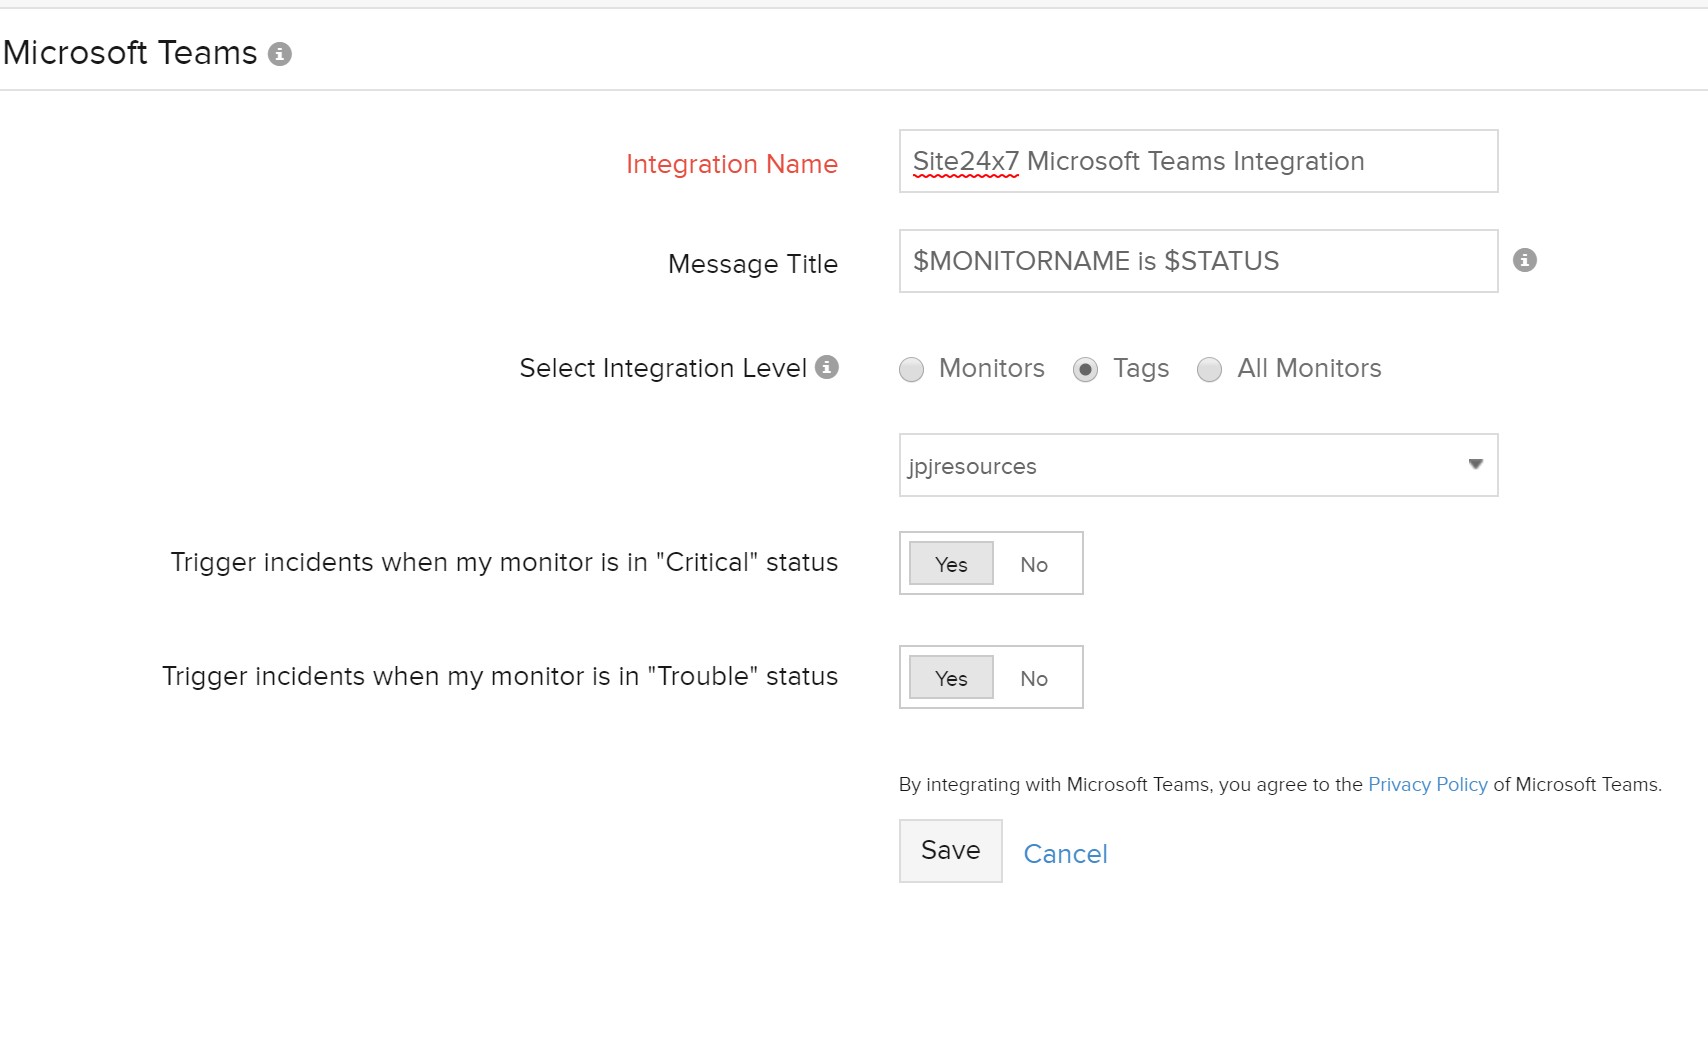Cancel the integration setup
1708x1046 pixels.
[1065, 854]
